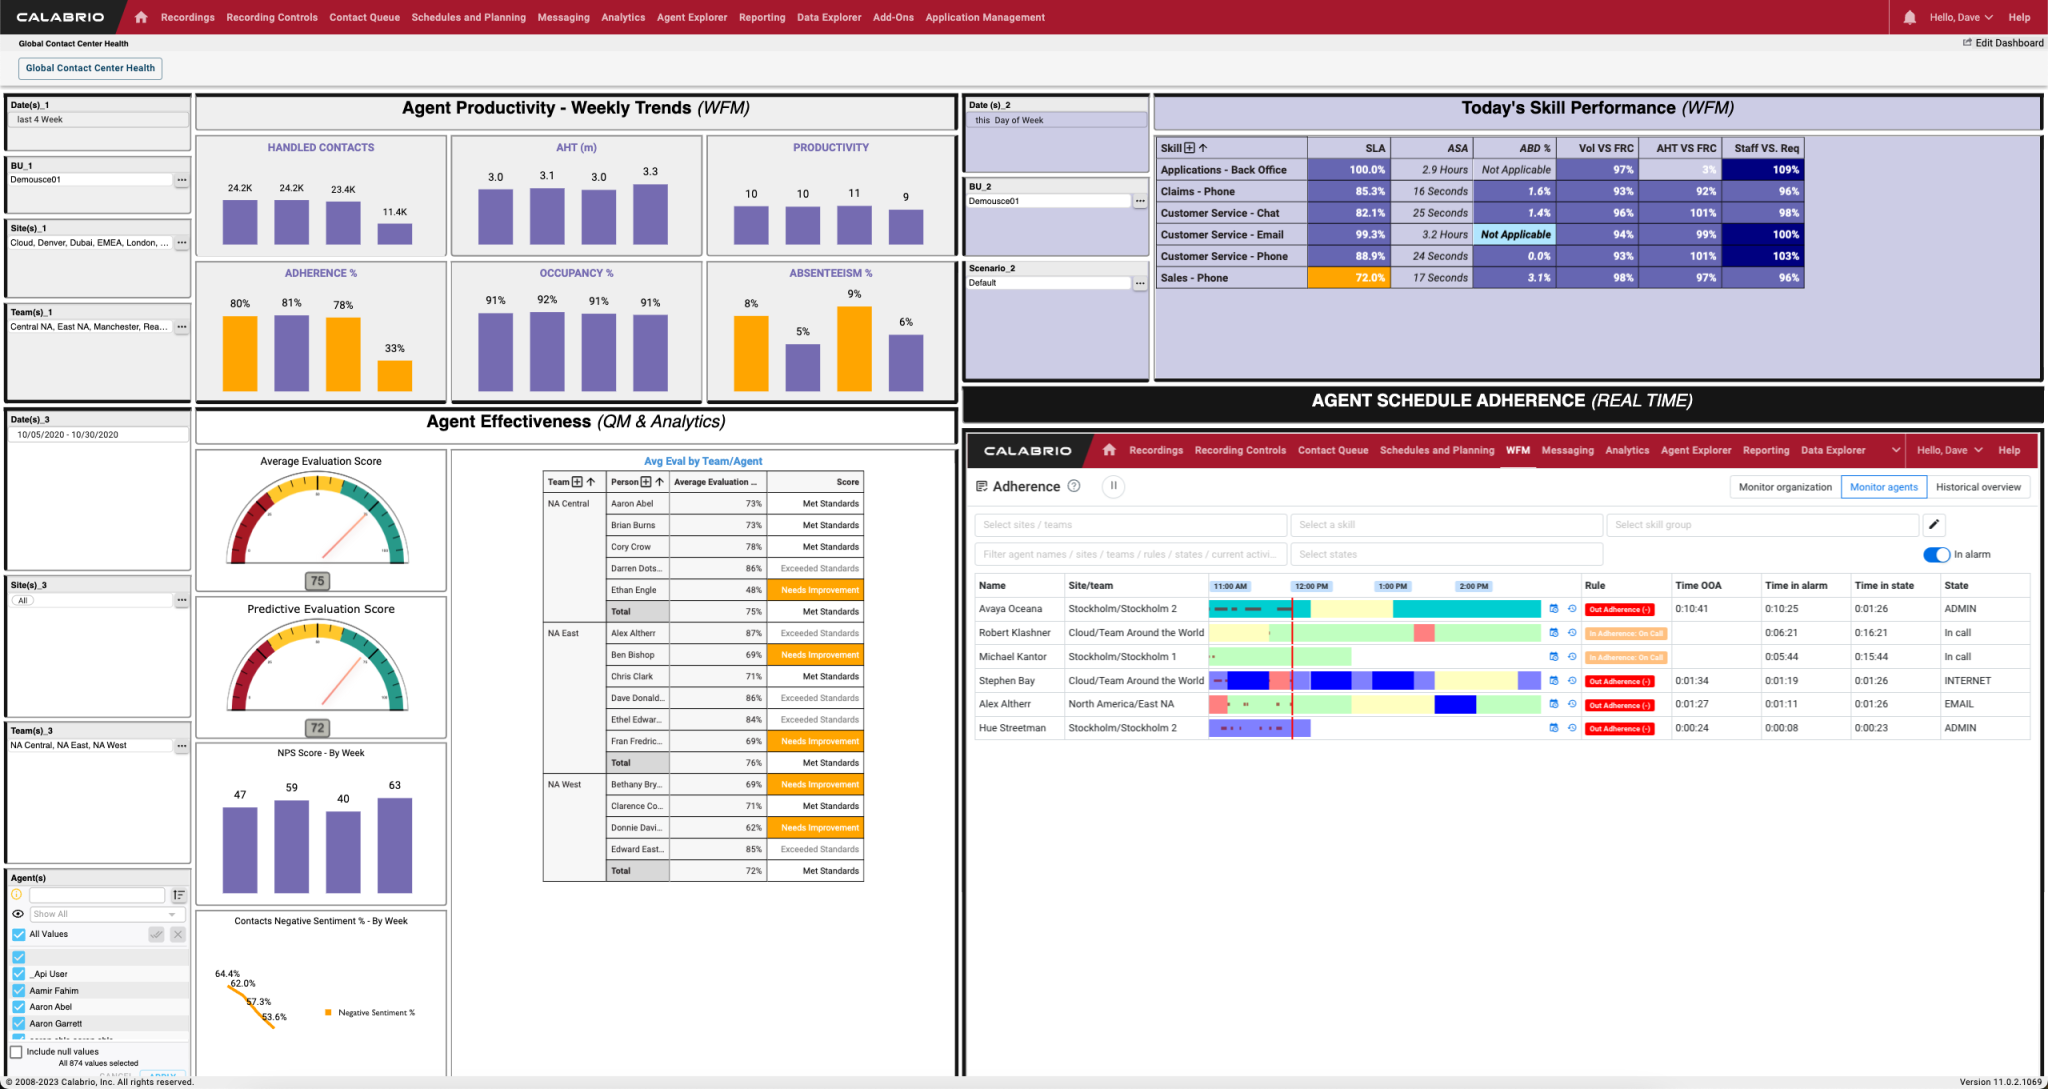
Task: Switch to the Historical overview tab
Action: pos(1978,486)
